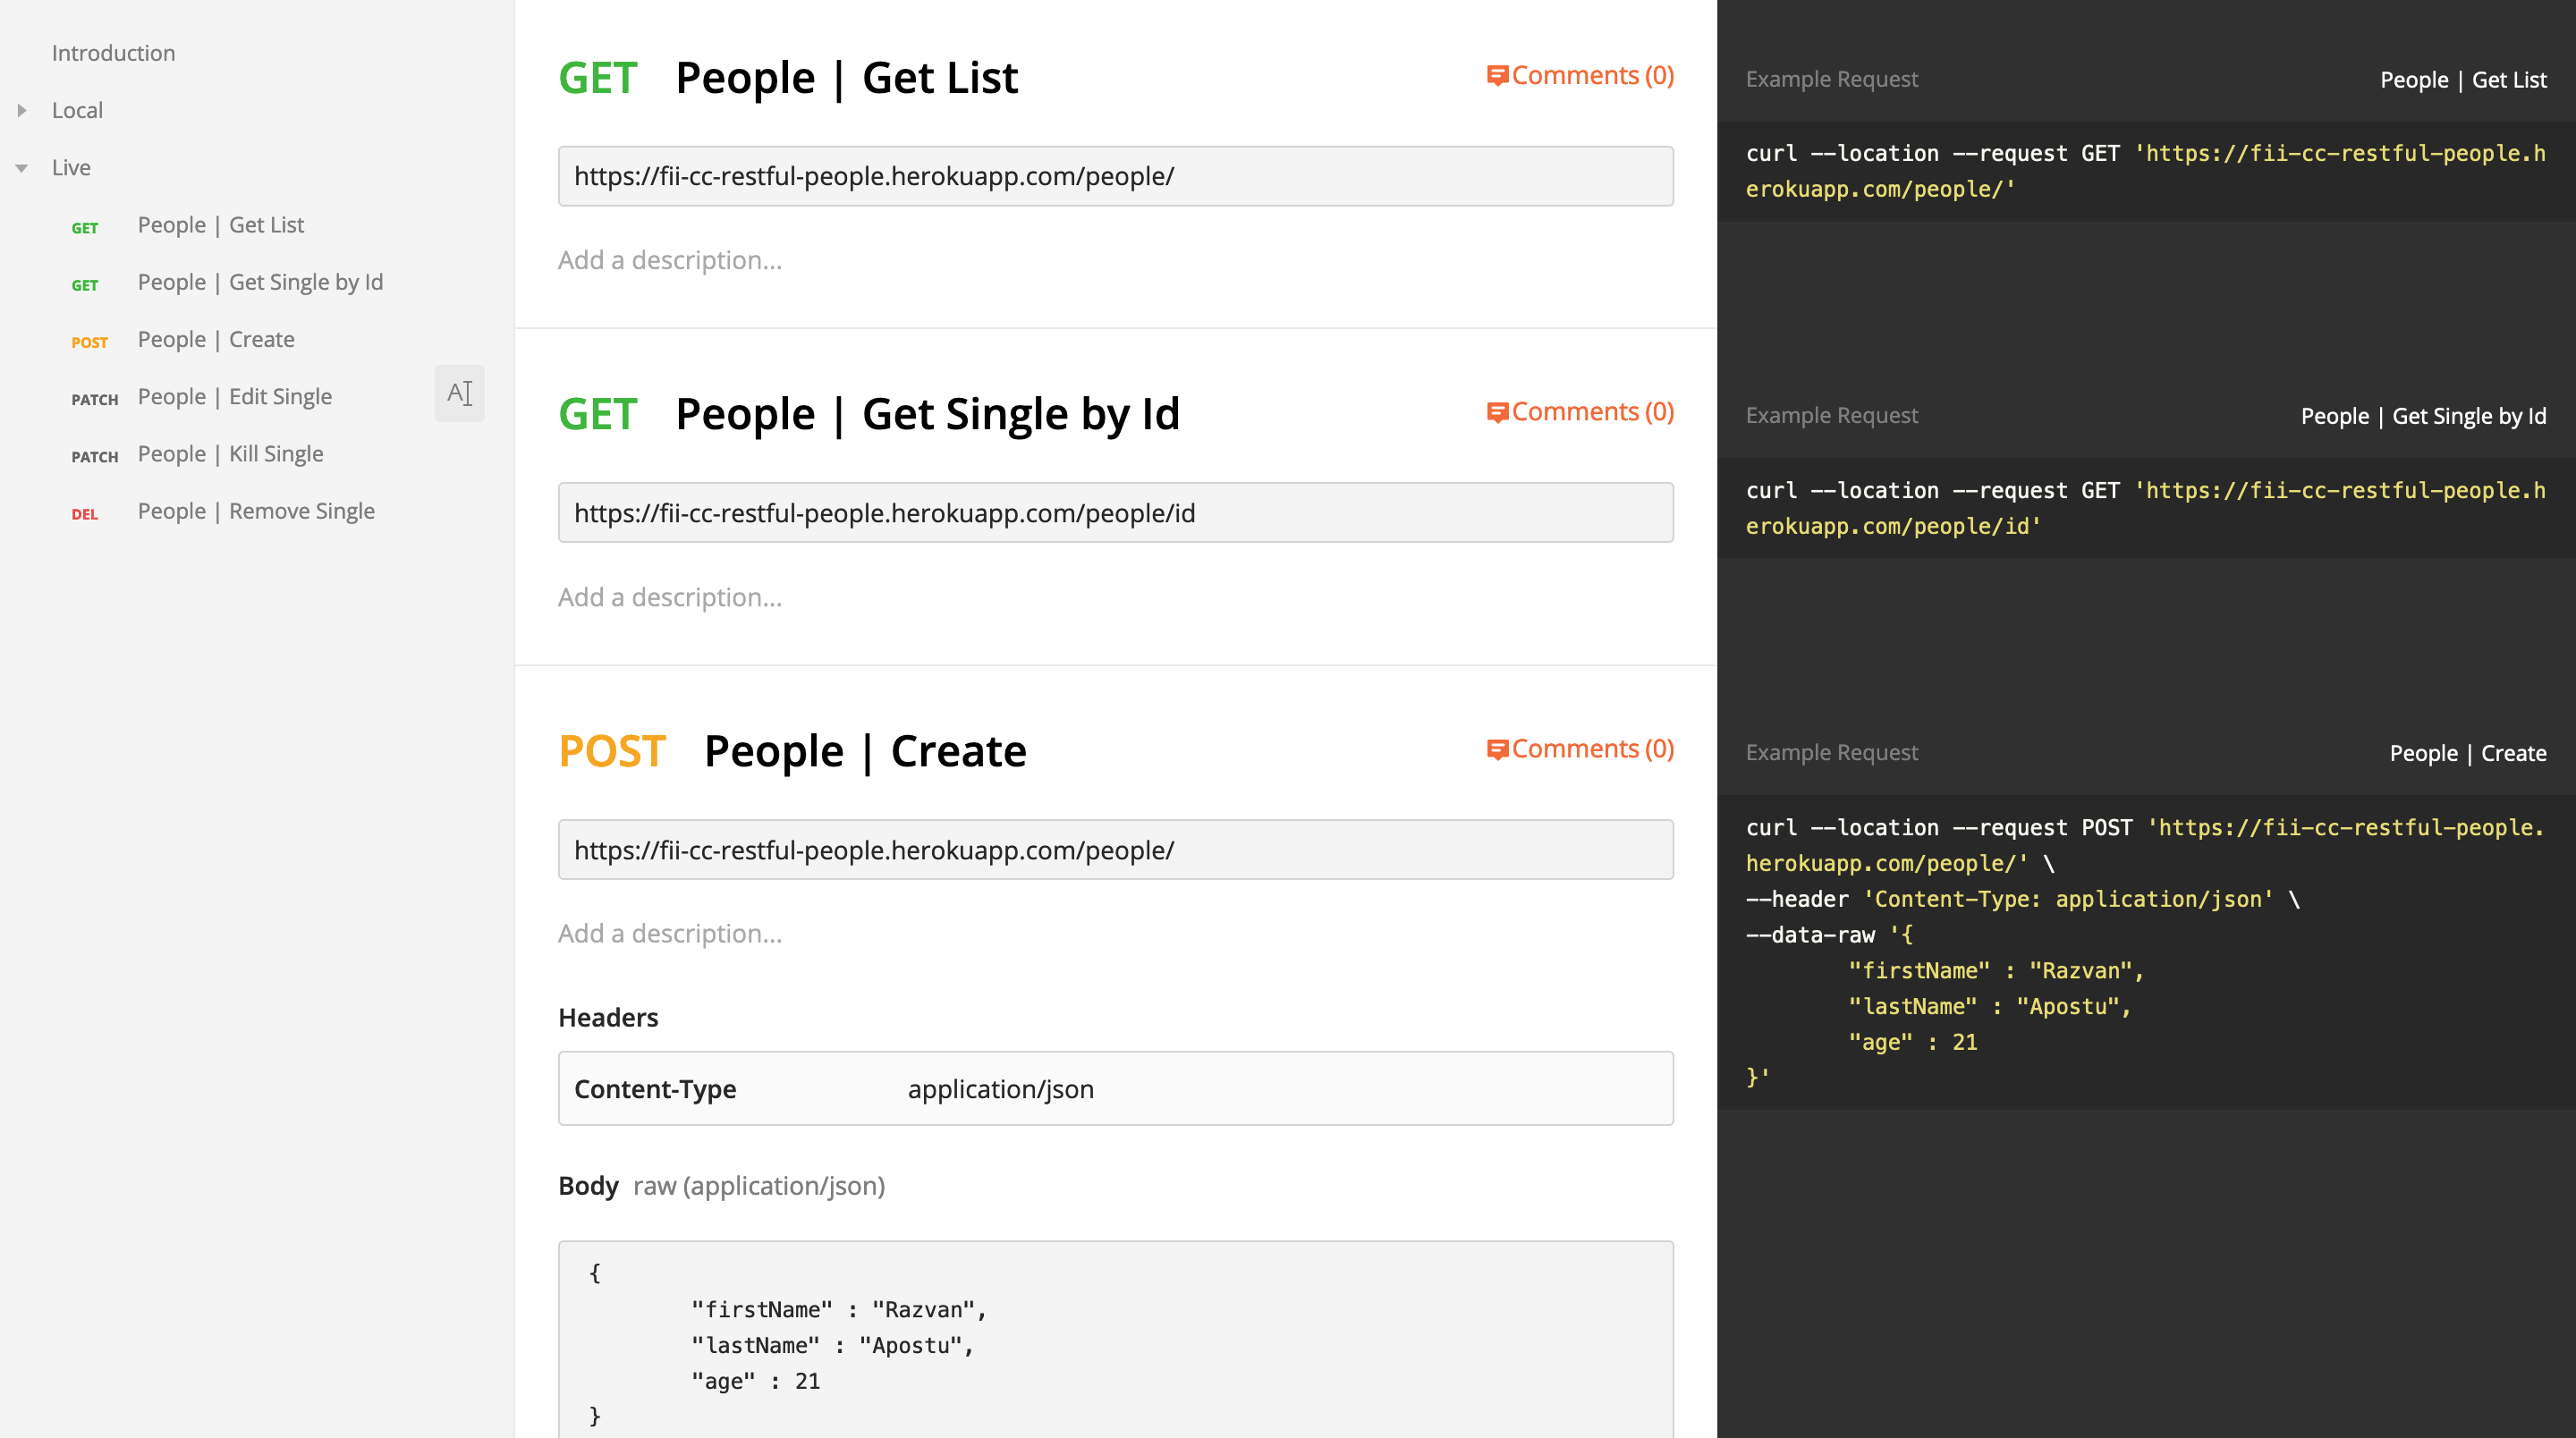
Task: Click Add a description under Get Single by Id
Action: coord(670,597)
